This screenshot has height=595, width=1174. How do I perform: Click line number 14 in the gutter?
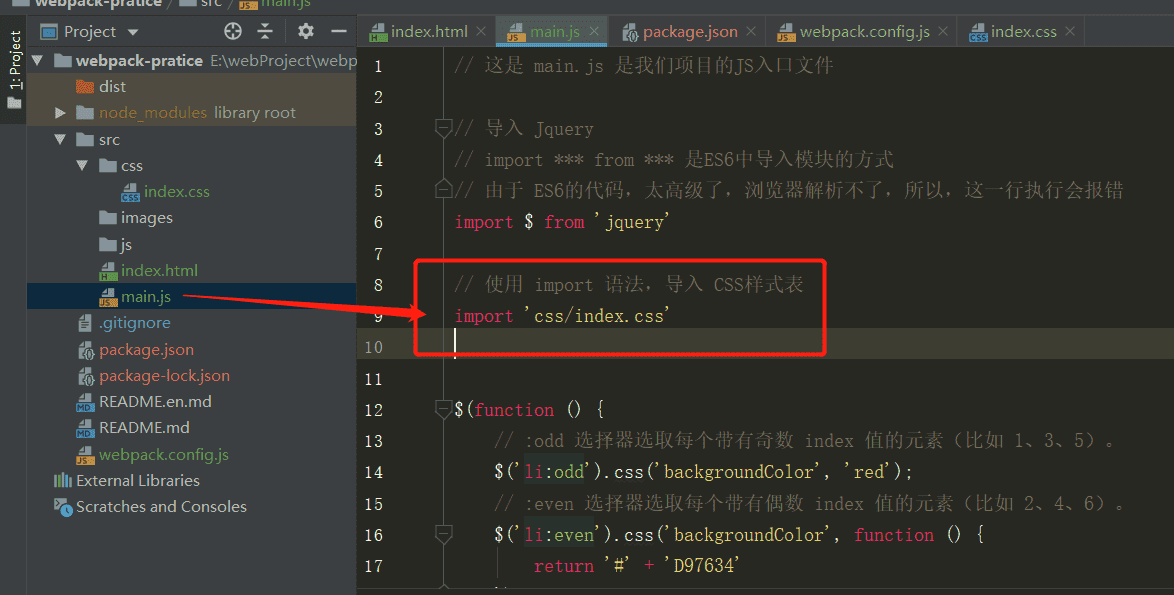click(x=374, y=472)
